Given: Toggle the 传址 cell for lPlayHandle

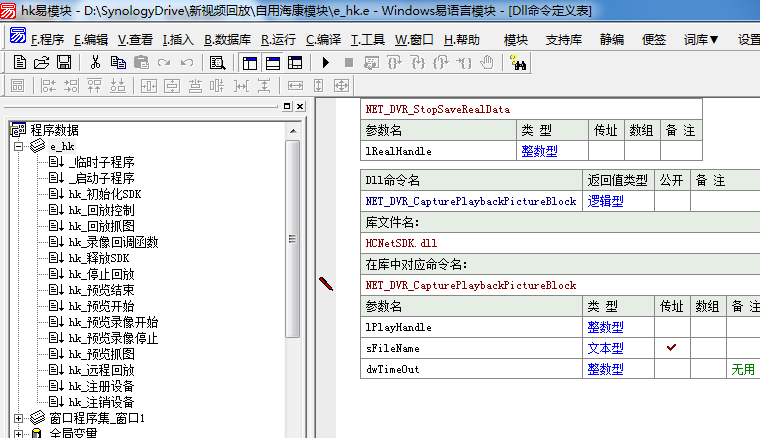Looking at the screenshot, I should [671, 327].
